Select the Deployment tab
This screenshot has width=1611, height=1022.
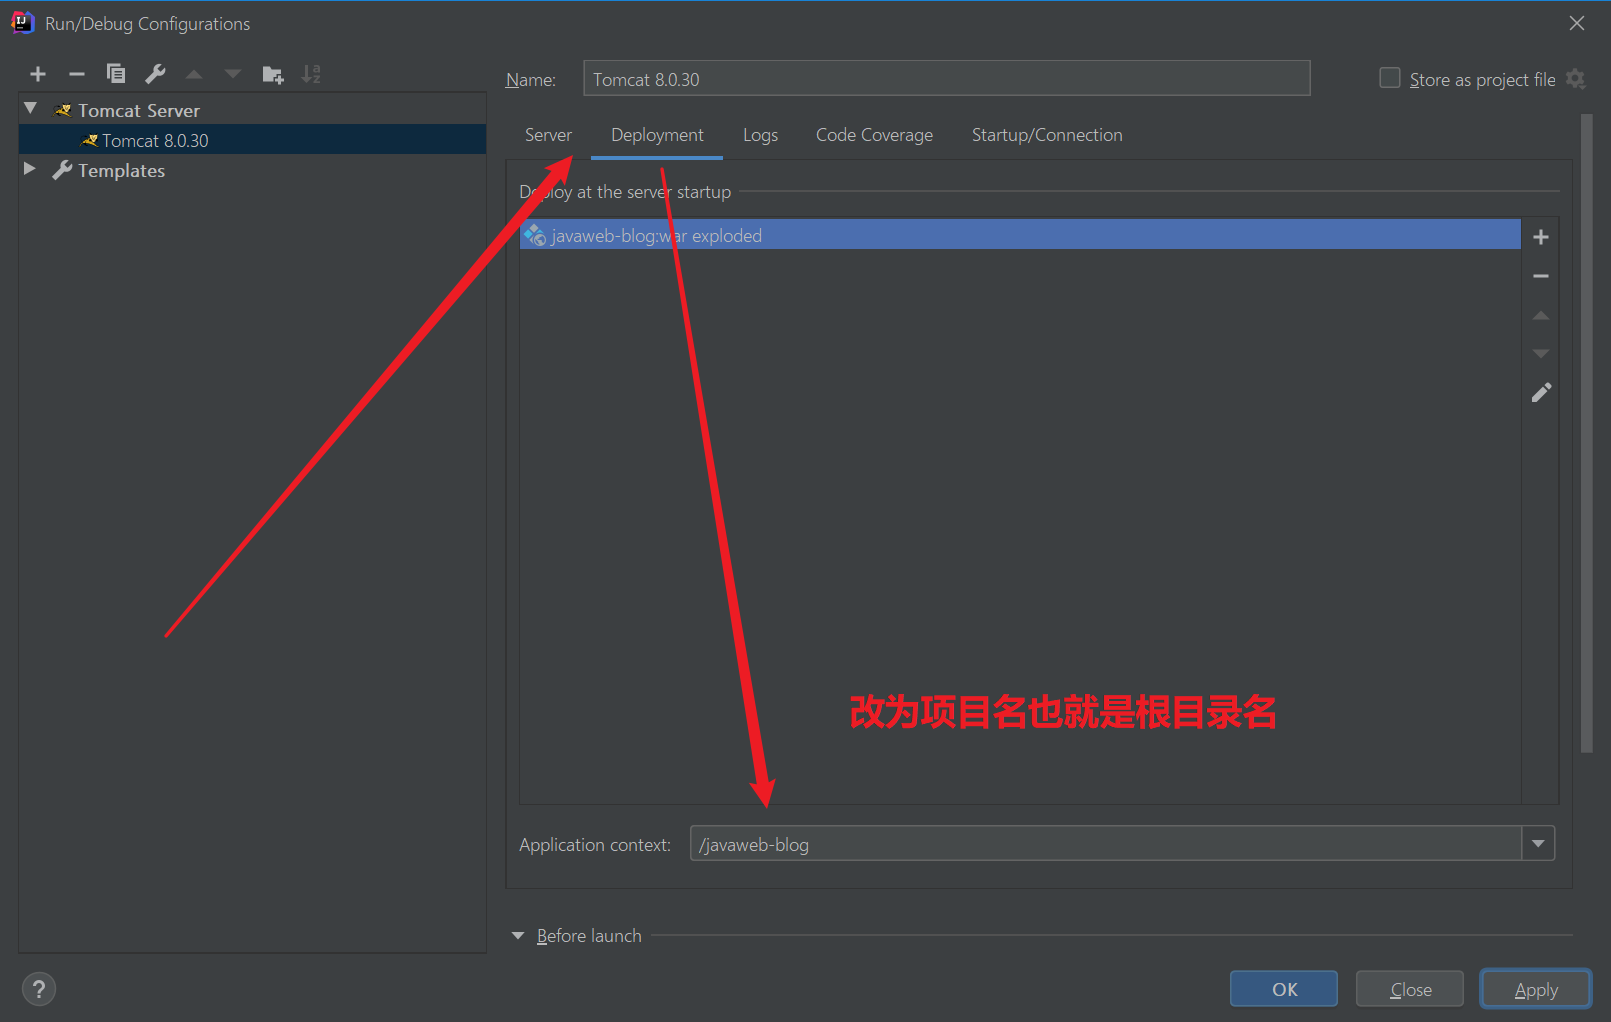click(657, 135)
